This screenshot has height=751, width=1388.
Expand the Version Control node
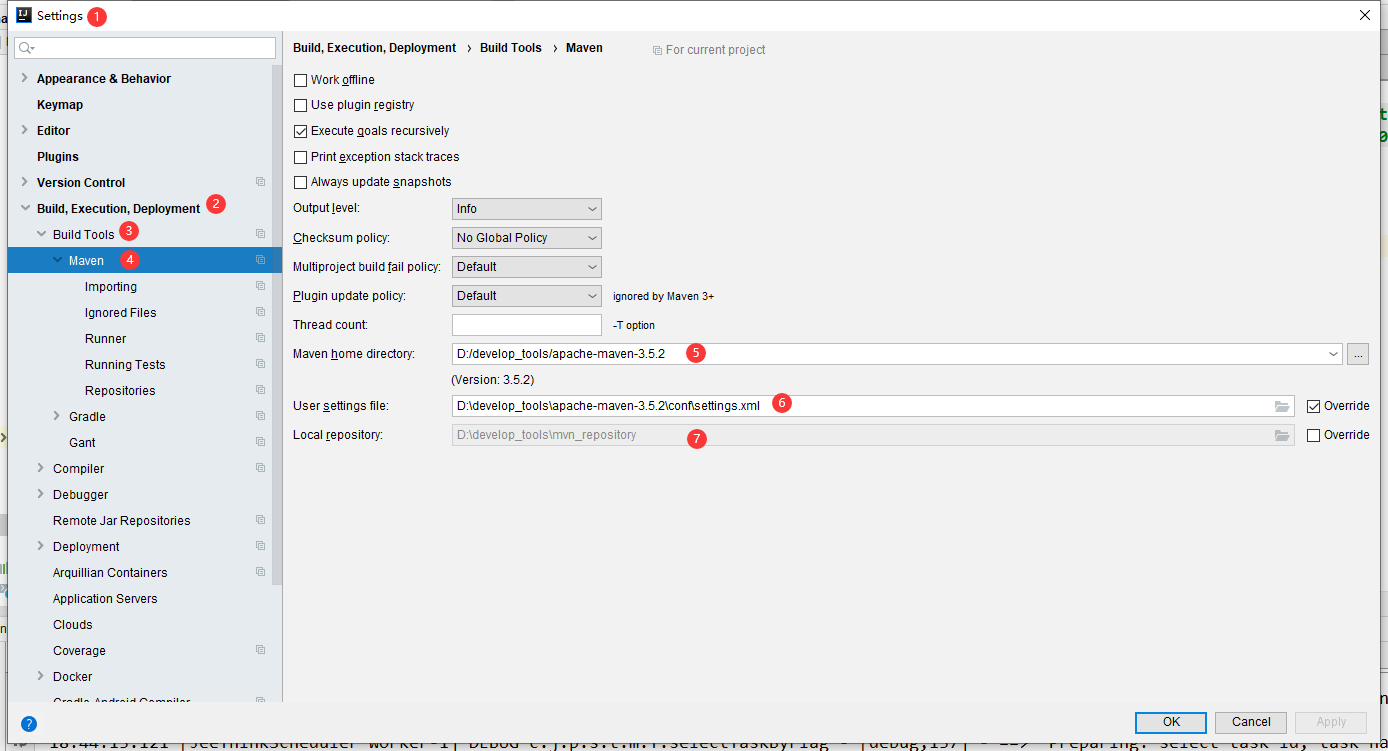coord(24,182)
